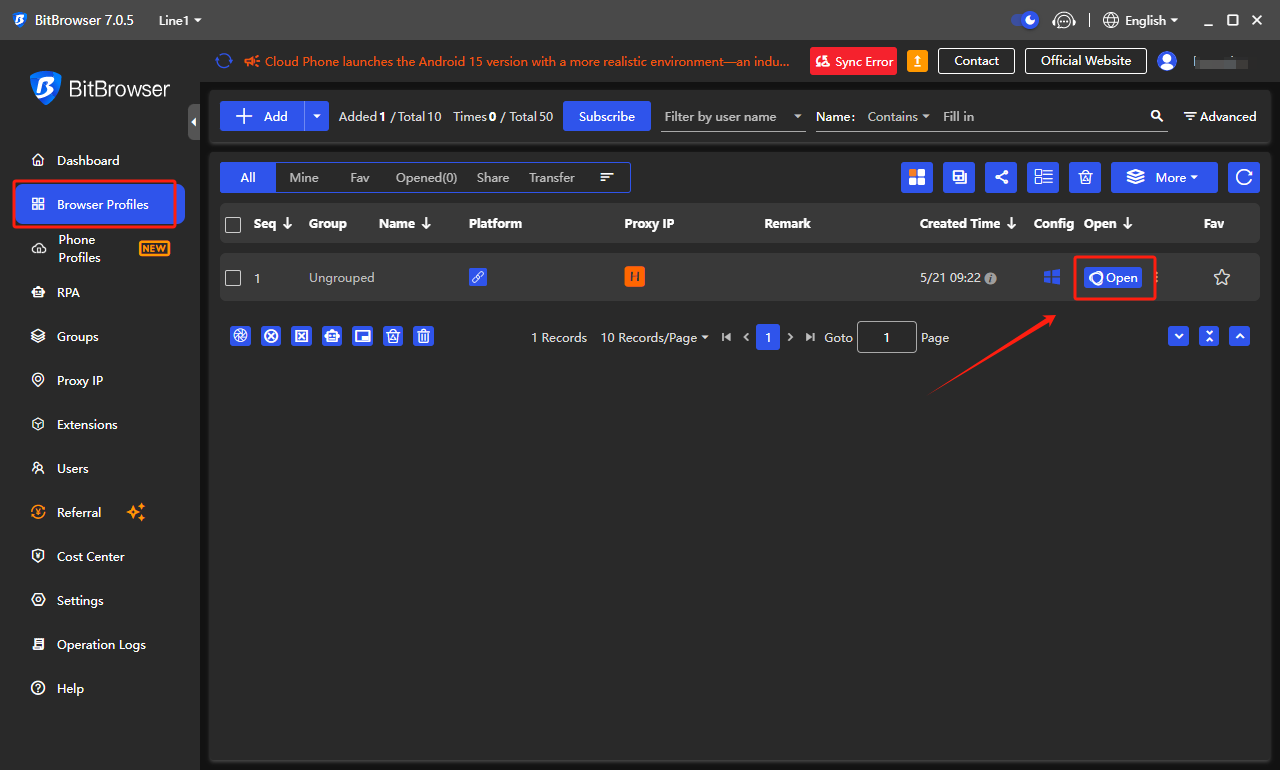Click the Windows config icon in row 1

[1052, 277]
